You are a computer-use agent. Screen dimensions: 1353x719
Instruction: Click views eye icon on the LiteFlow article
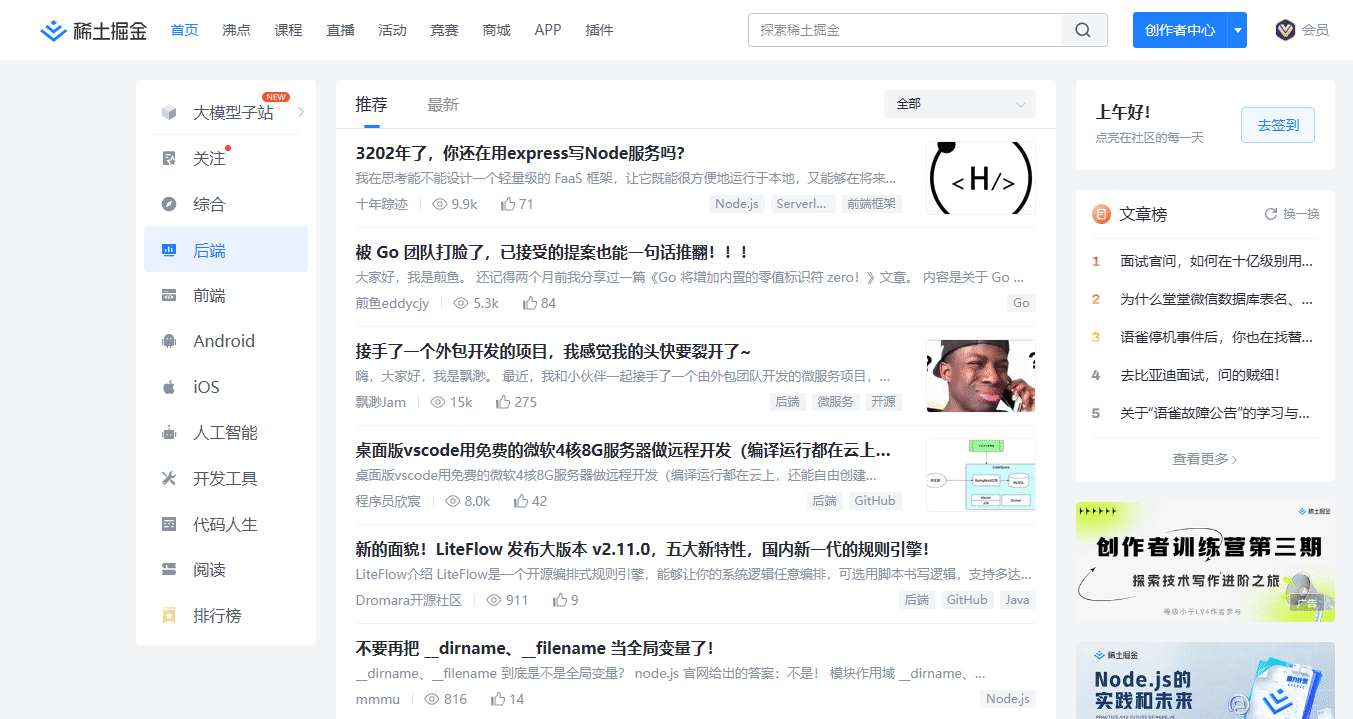point(494,600)
